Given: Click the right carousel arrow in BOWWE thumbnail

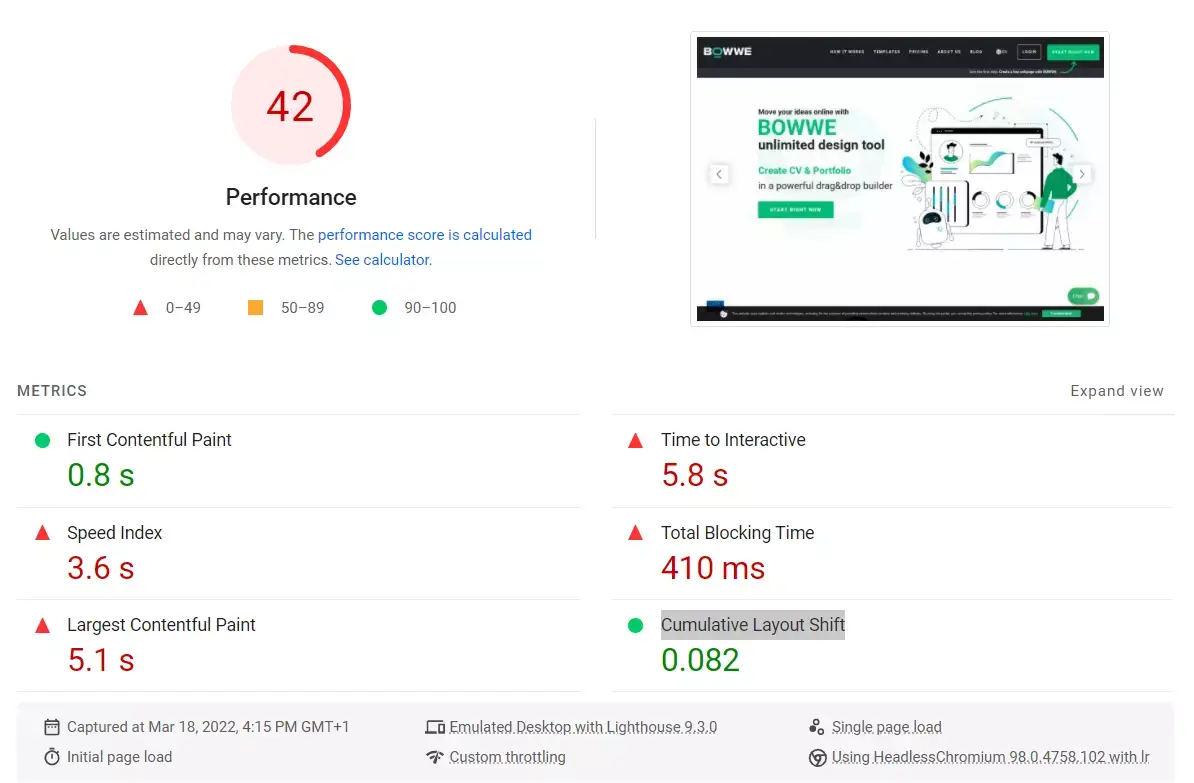Looking at the screenshot, I should tap(1081, 174).
